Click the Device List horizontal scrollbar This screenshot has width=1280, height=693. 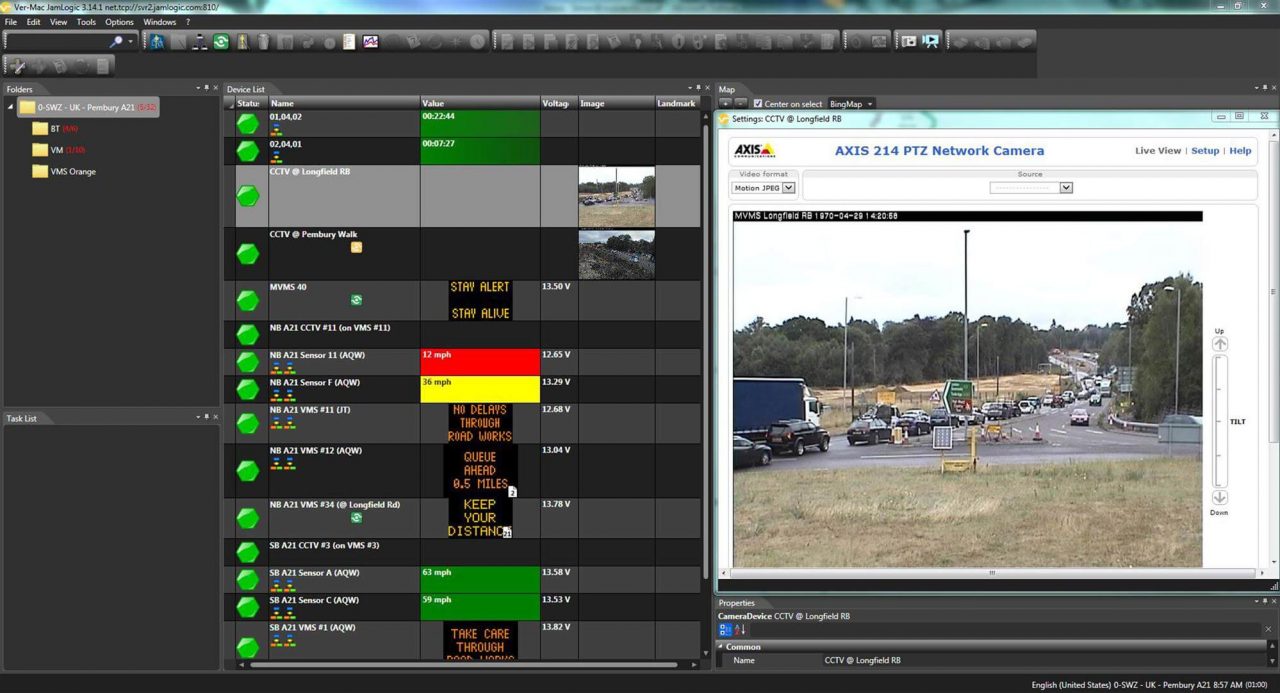click(465, 664)
